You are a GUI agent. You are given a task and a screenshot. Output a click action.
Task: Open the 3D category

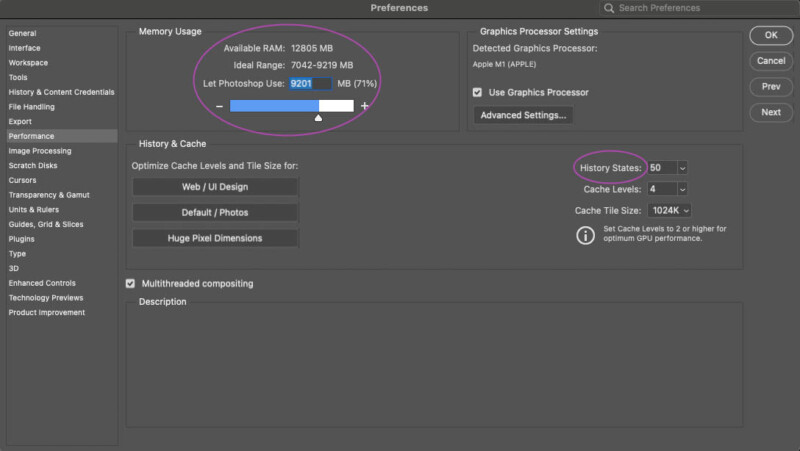pos(14,268)
